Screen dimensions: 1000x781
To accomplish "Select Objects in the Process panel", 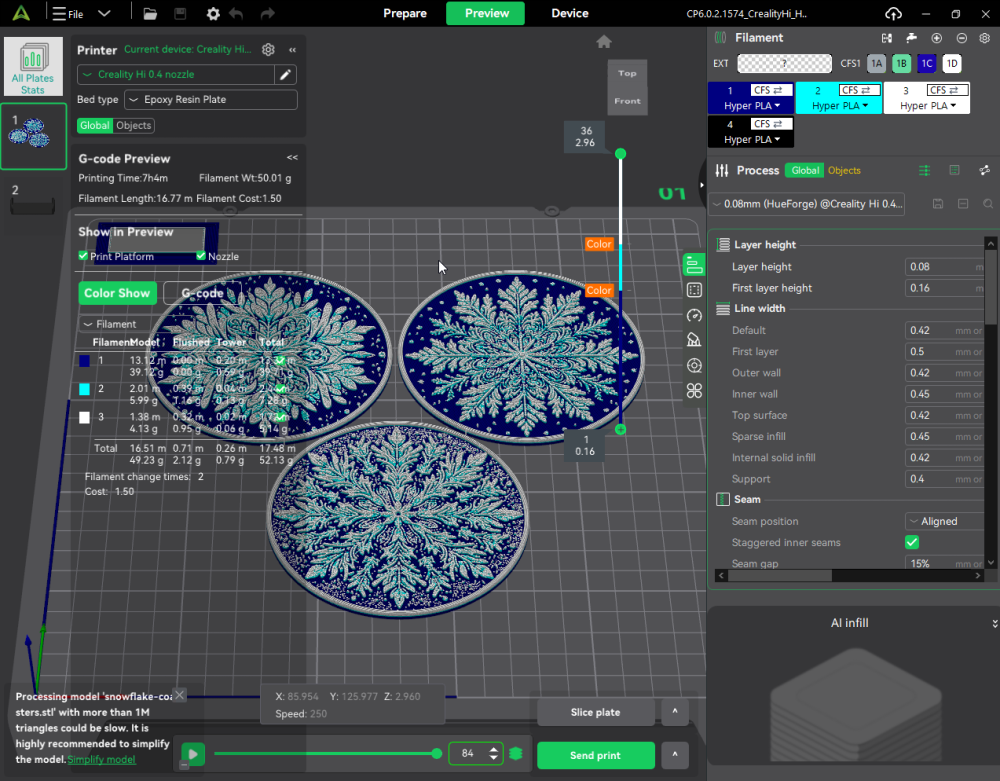I will coord(844,170).
